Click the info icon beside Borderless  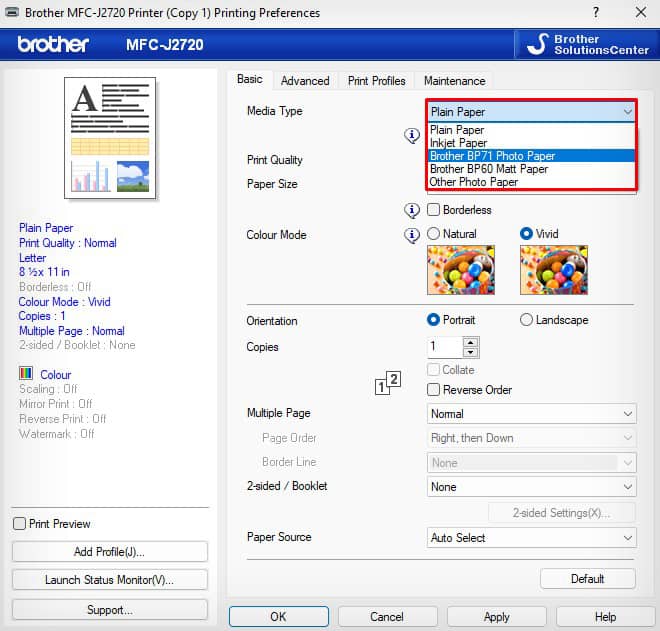412,210
